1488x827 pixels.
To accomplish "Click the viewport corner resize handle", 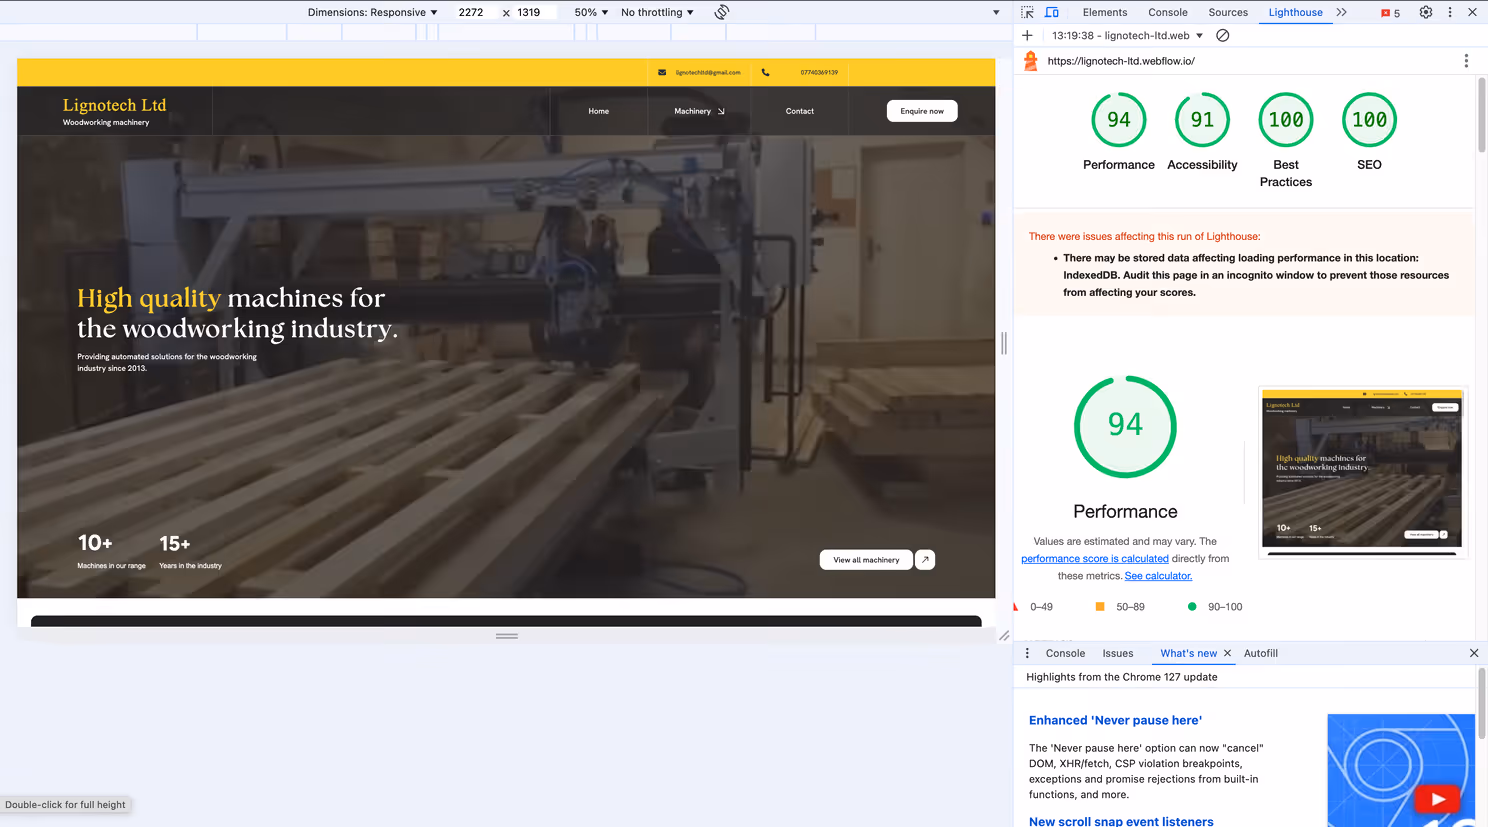I will click(x=1003, y=635).
